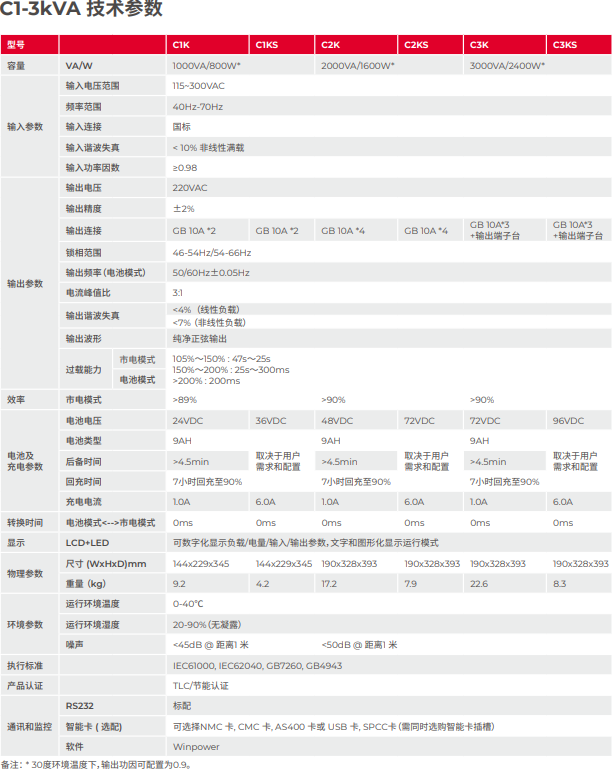612x771 pixels.
Task: Click the 纯净正弦输出 waveform value
Action: point(200,338)
